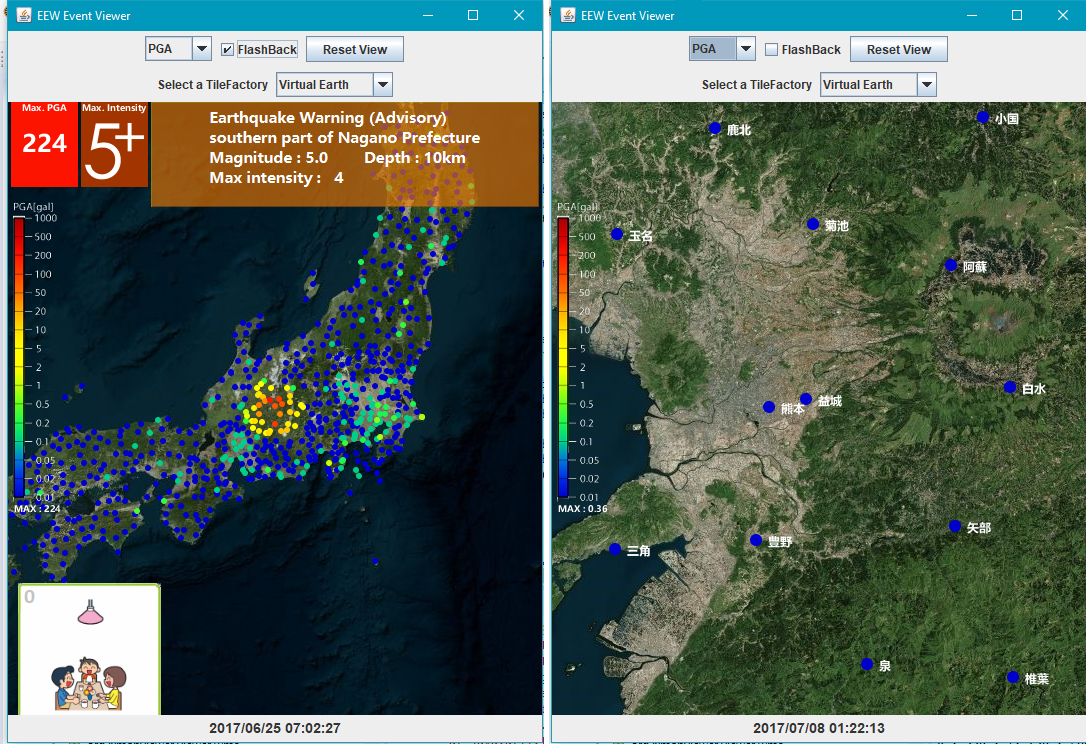This screenshot has width=1088, height=744.
Task: Click the 三角 station blue dot
Action: [x=615, y=549]
